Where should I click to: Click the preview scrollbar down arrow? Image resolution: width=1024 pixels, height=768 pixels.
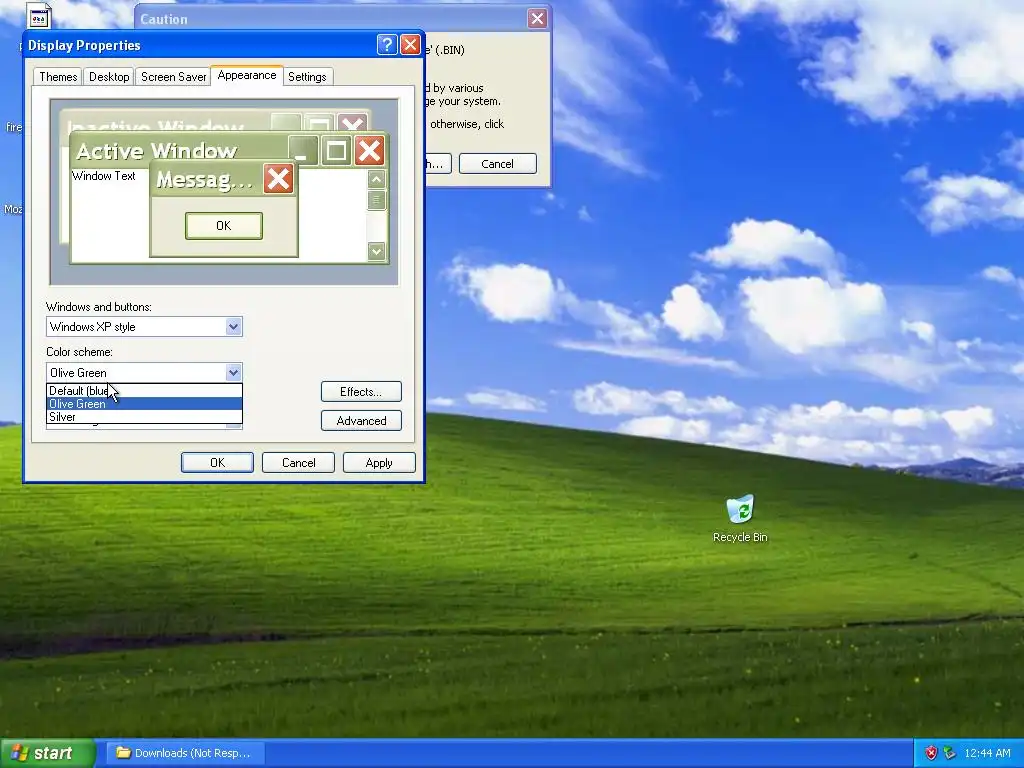pos(376,251)
